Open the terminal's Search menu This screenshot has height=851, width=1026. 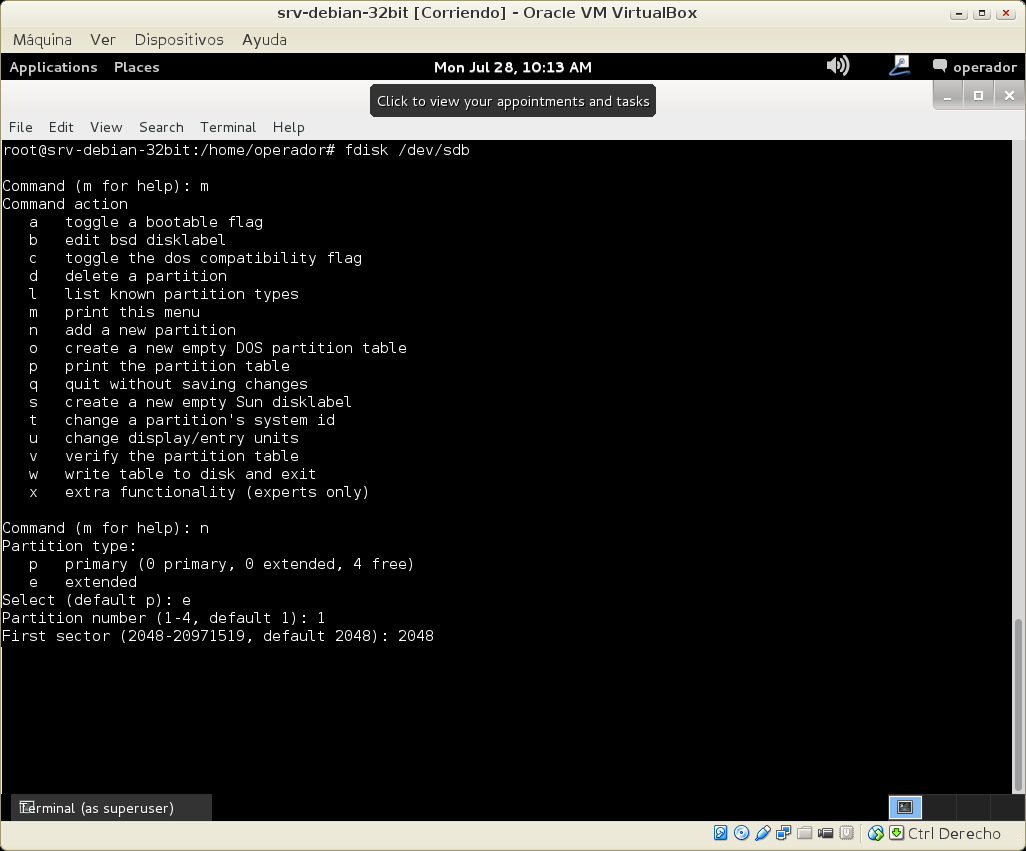[161, 127]
